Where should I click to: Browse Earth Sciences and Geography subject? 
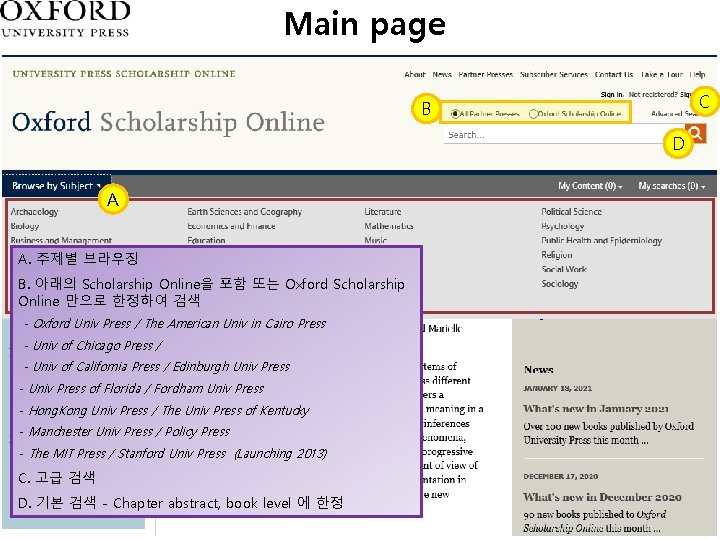(x=244, y=212)
